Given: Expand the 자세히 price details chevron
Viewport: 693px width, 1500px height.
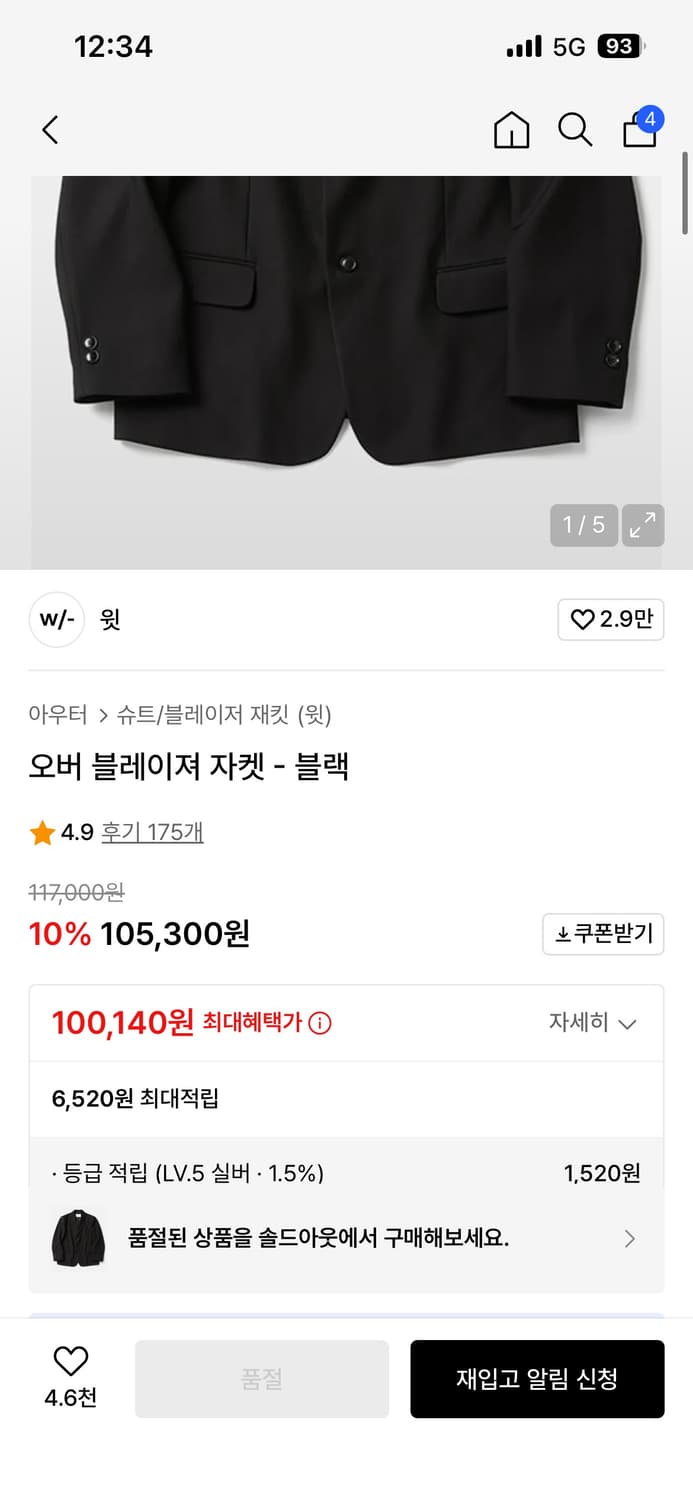Looking at the screenshot, I should [x=628, y=1023].
